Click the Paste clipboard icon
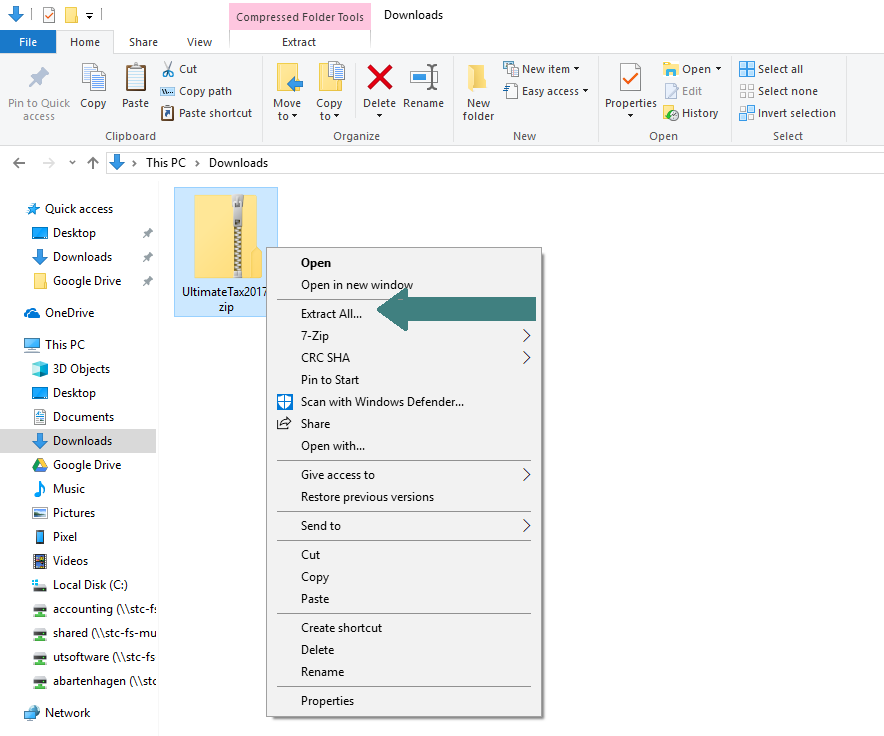 pyautogui.click(x=135, y=77)
